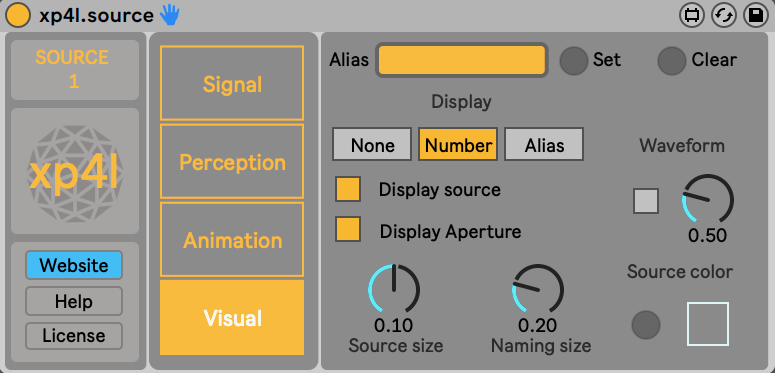Click the round Source color button
775x373 pixels.
(646, 325)
